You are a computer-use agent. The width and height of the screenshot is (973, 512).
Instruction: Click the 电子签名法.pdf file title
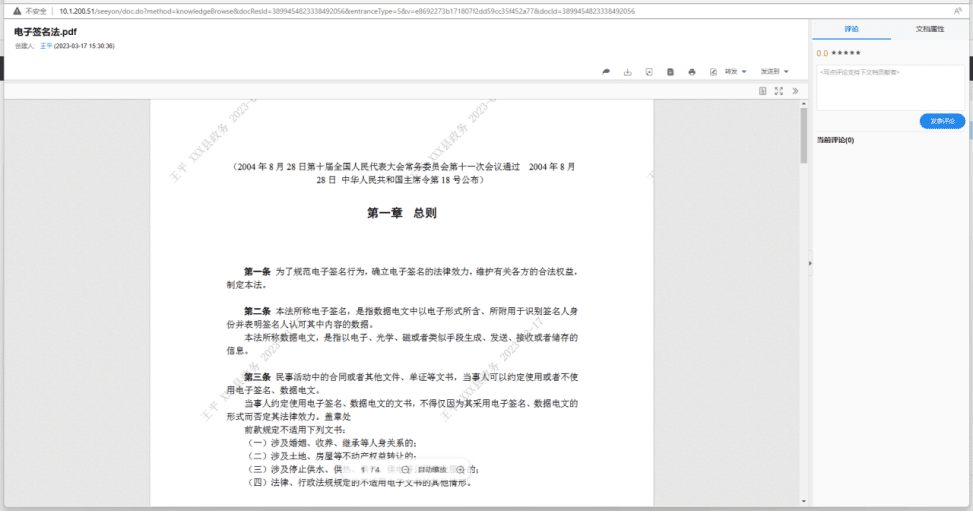(x=45, y=32)
